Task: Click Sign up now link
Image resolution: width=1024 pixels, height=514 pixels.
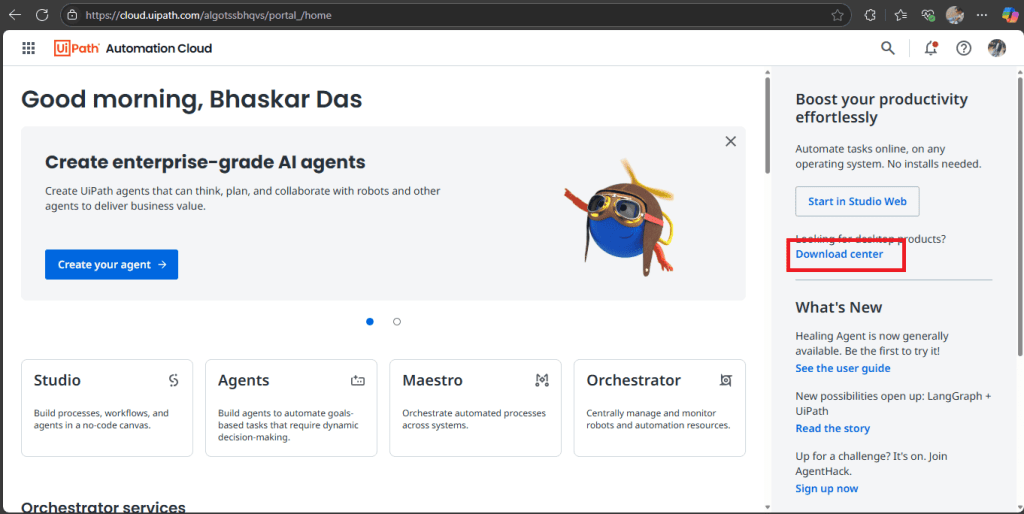Action: pyautogui.click(x=827, y=489)
